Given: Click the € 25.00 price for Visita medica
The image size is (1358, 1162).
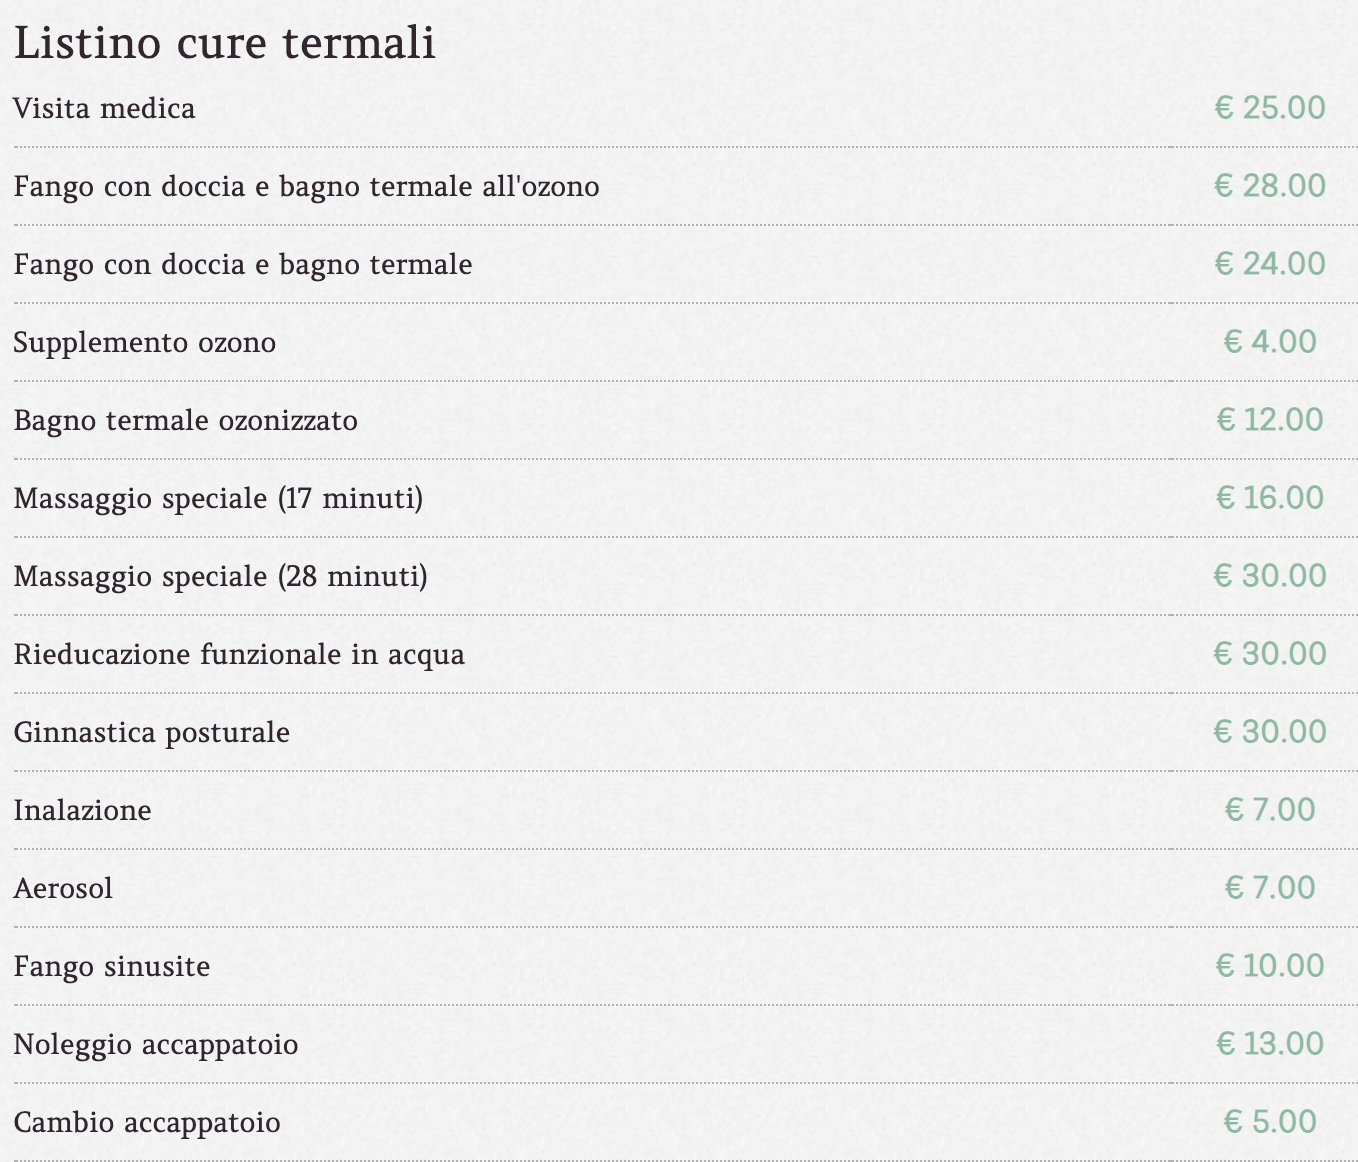Looking at the screenshot, I should tap(1270, 107).
